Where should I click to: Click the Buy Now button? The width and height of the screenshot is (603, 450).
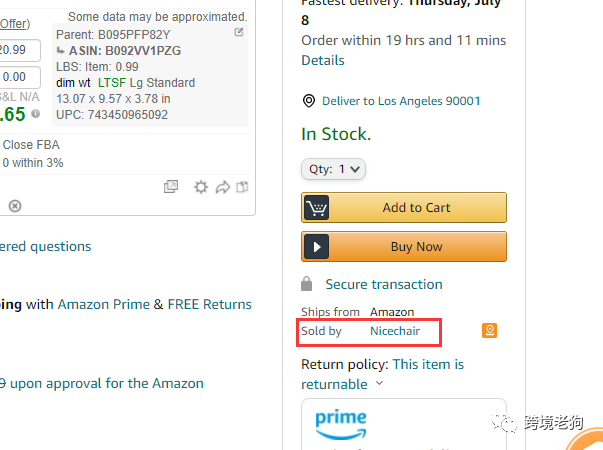(x=404, y=246)
